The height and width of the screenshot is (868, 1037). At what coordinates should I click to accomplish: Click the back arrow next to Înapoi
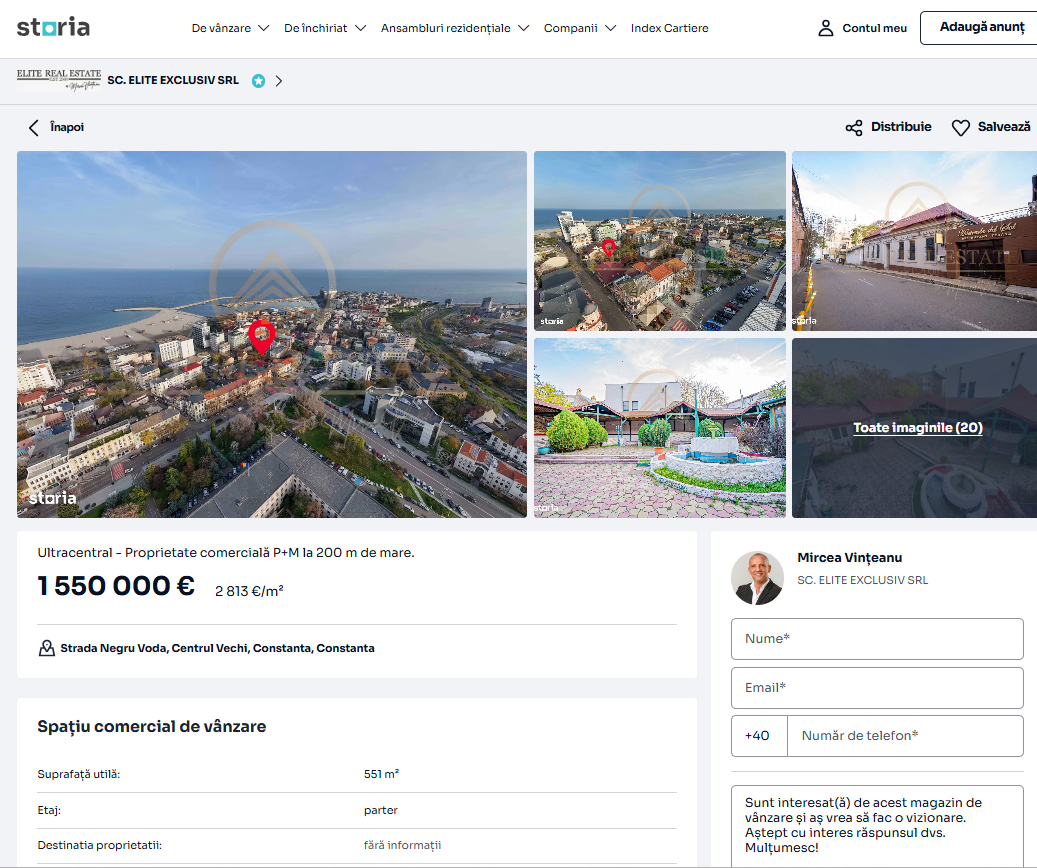tap(34, 128)
